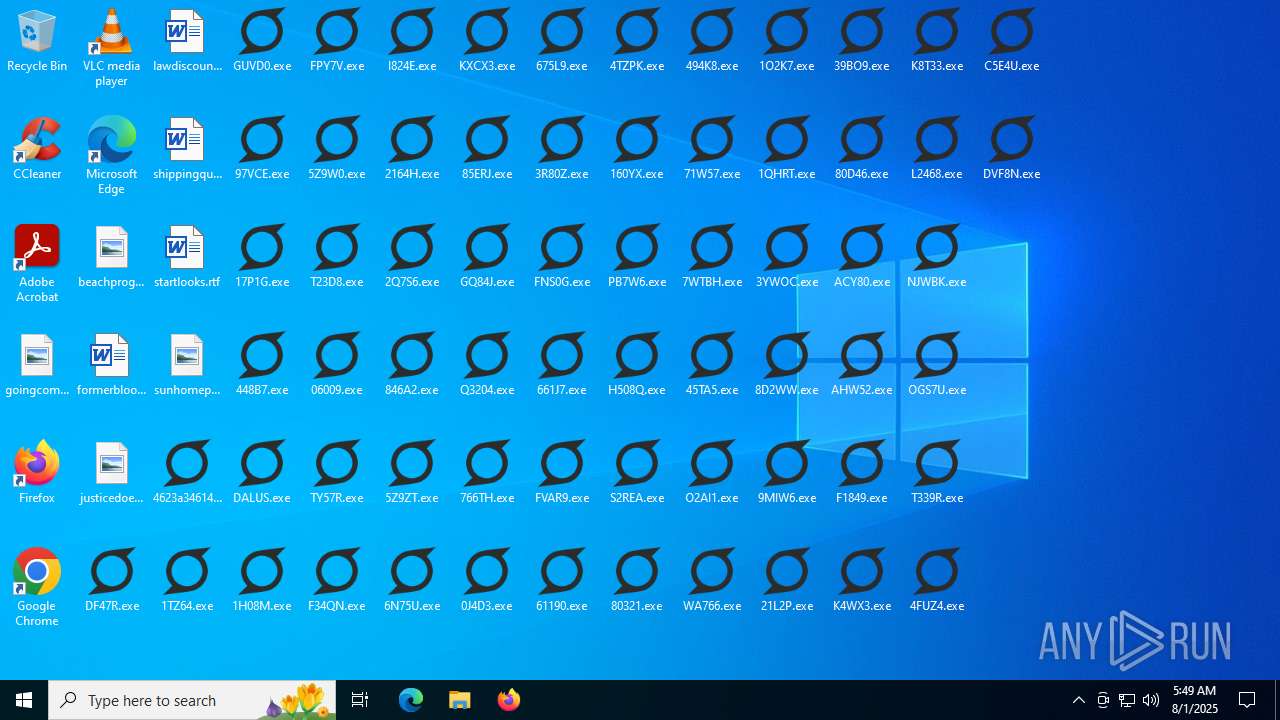Open Firefox from the taskbar
Viewport: 1280px width, 720px height.
click(509, 700)
